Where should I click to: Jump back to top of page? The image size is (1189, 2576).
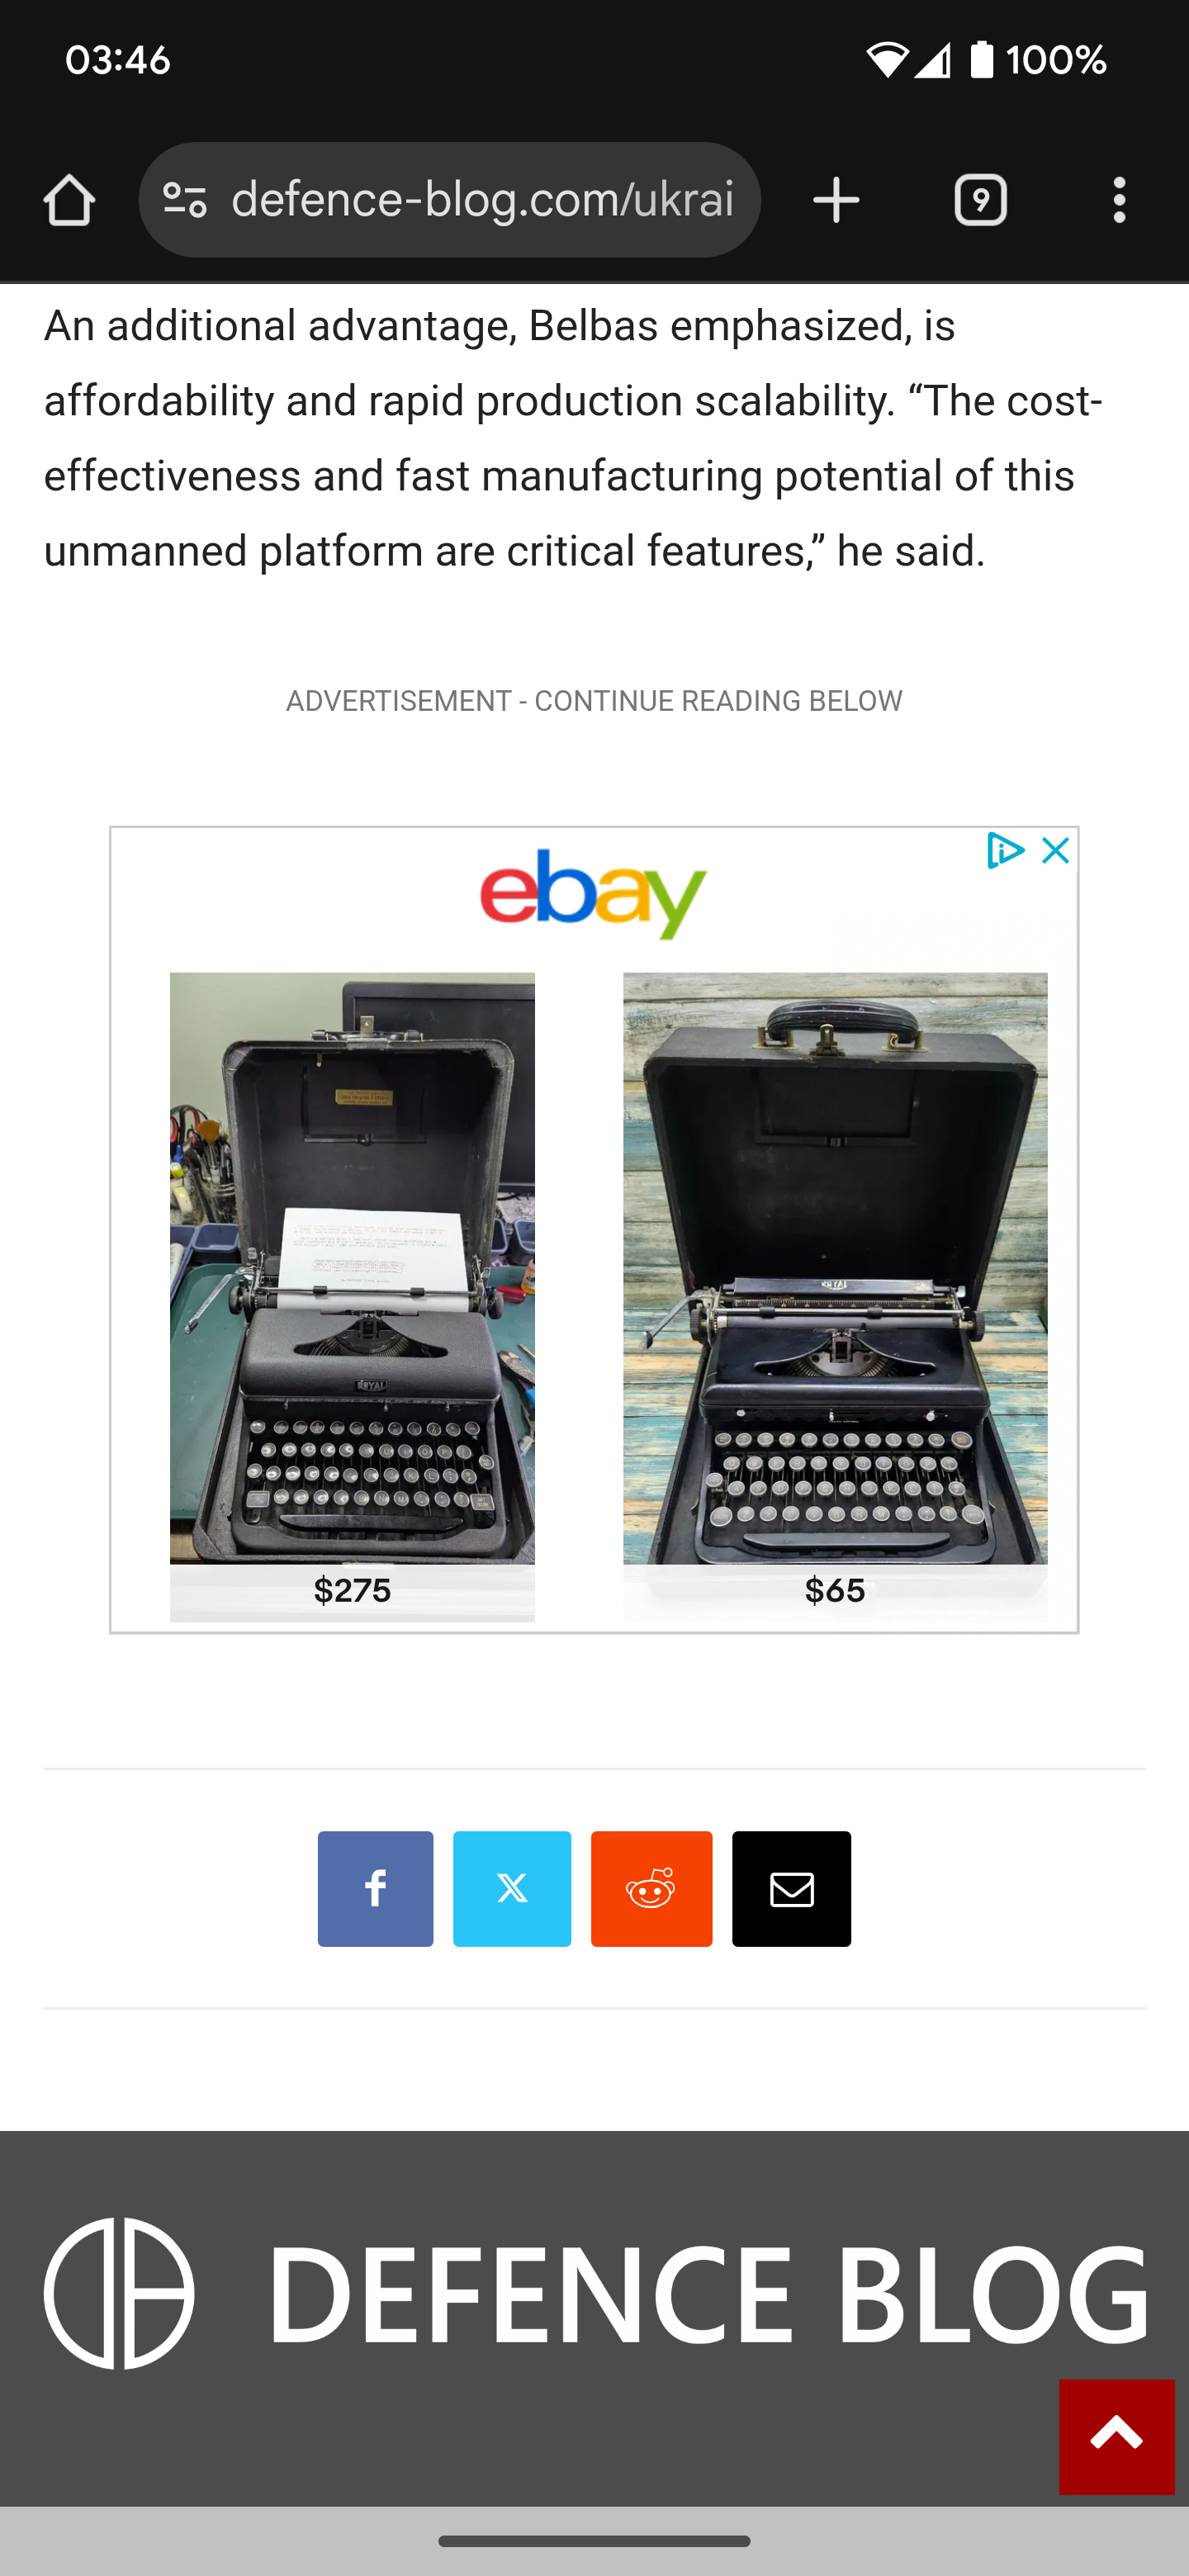(1117, 2436)
